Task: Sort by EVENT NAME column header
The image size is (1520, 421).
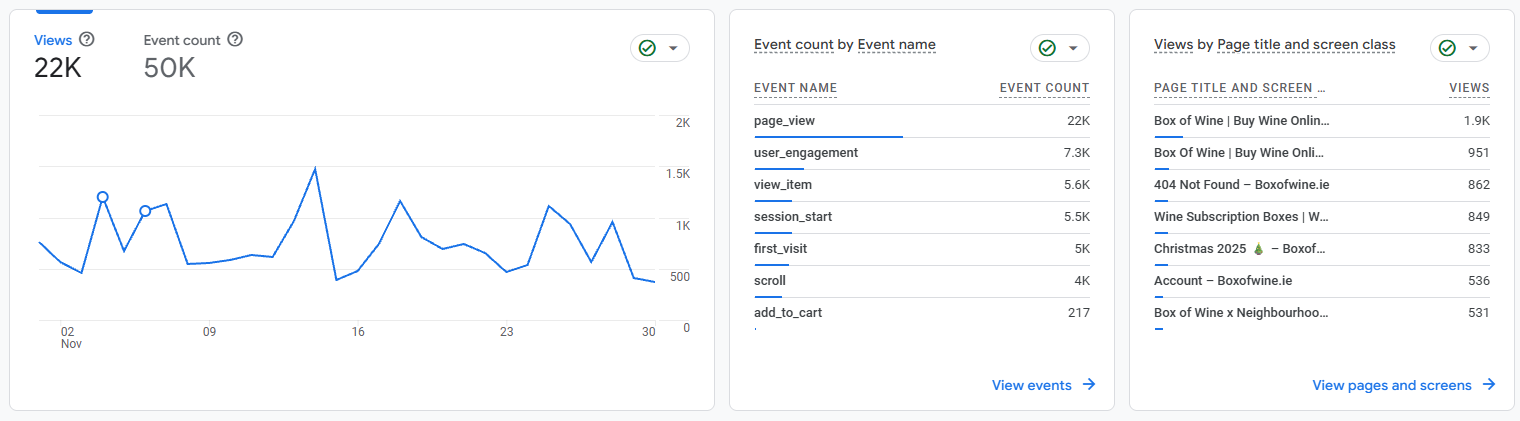Action: [x=796, y=88]
